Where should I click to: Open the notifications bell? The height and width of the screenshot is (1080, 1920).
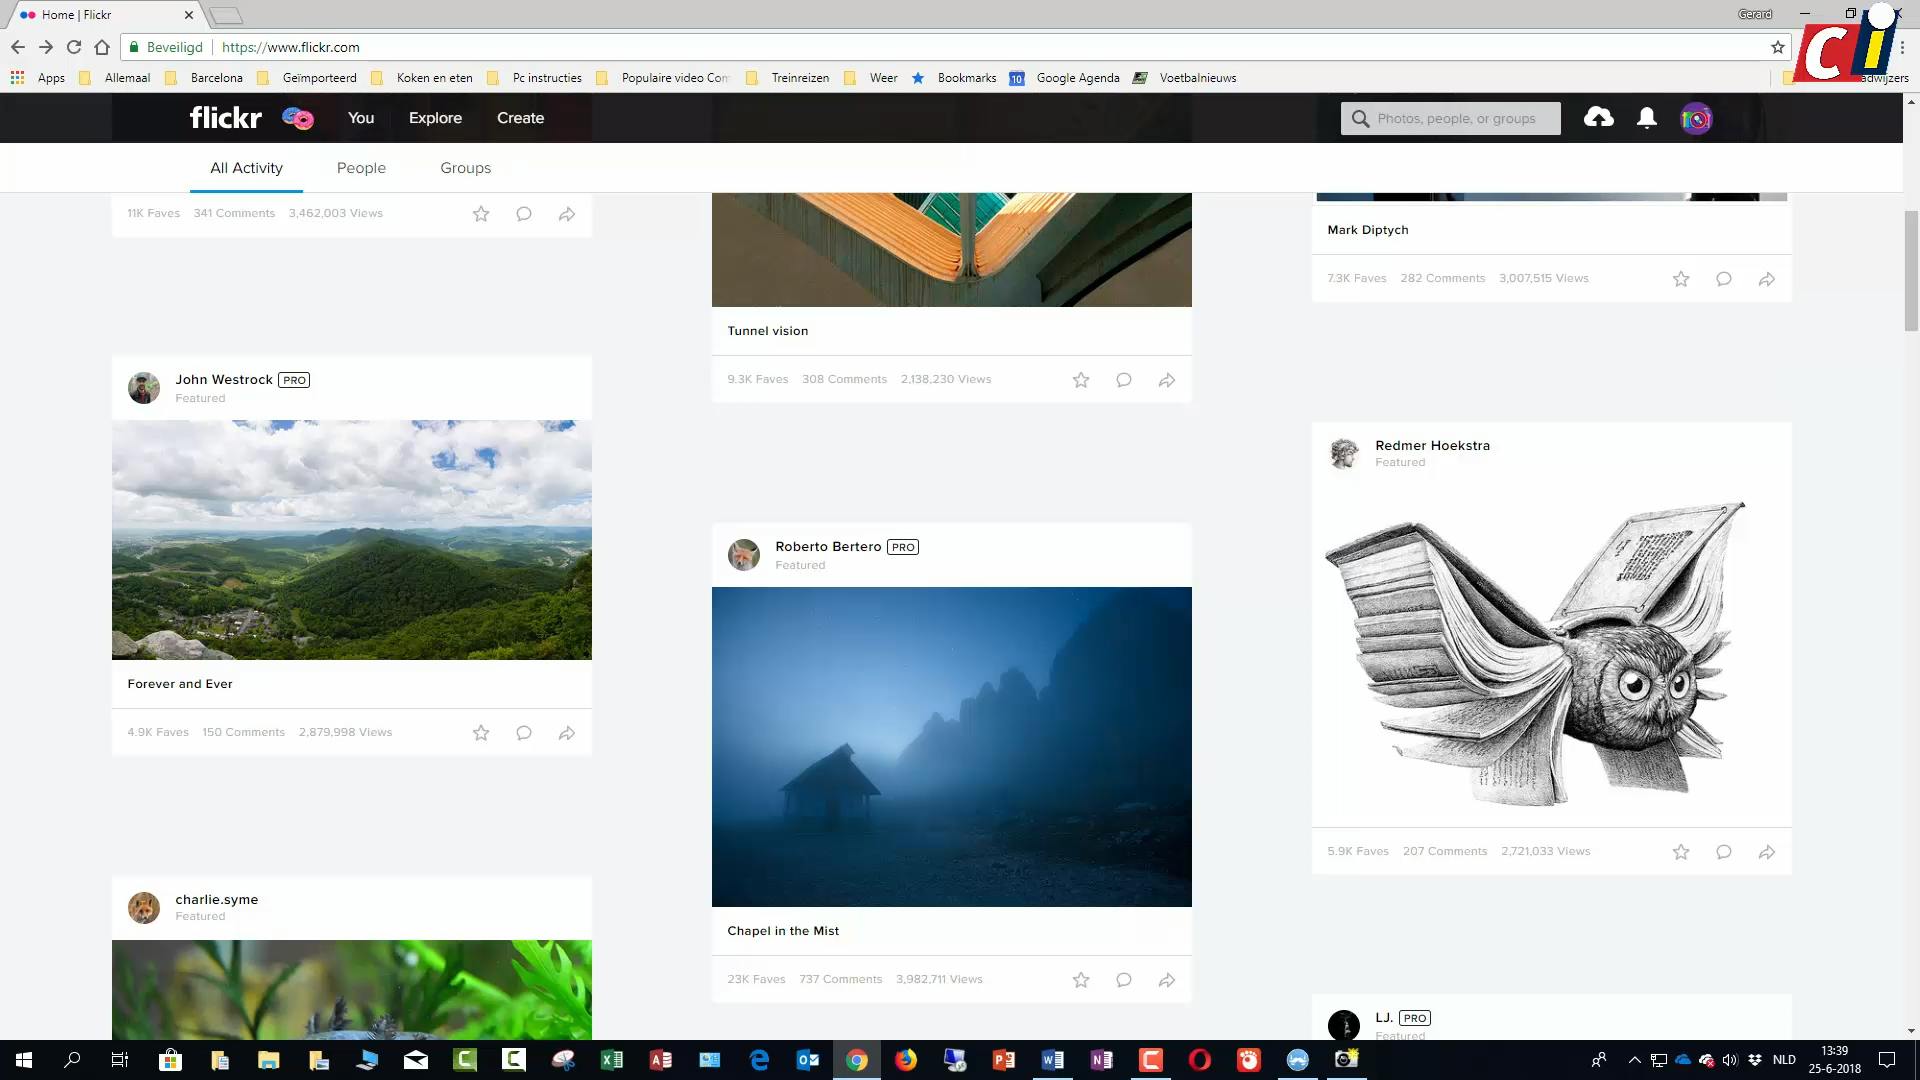[x=1646, y=118]
